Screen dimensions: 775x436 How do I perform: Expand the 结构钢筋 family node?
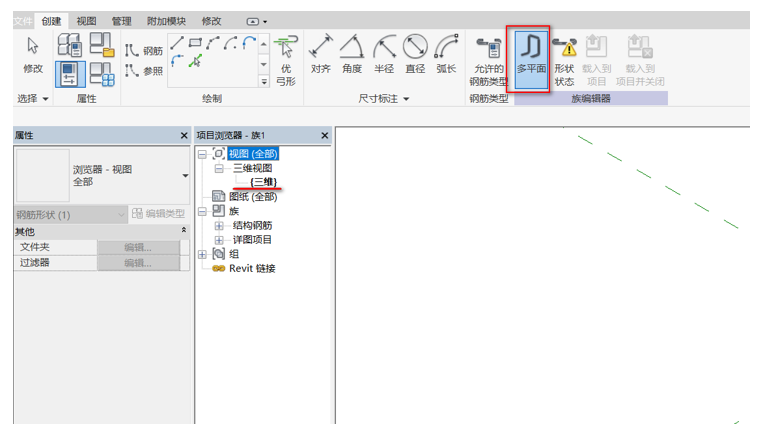pos(219,226)
